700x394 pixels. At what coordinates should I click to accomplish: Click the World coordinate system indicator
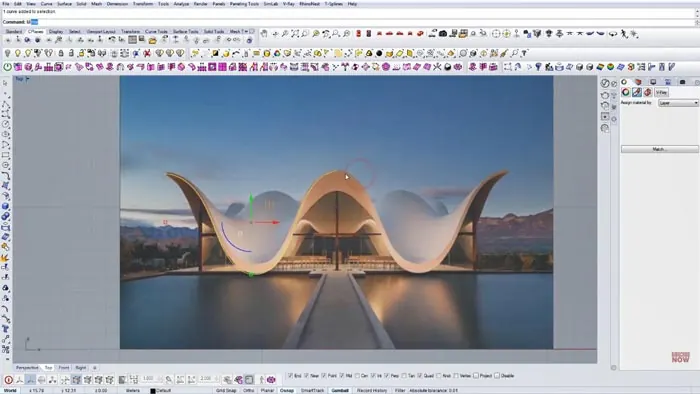[x=10, y=390]
